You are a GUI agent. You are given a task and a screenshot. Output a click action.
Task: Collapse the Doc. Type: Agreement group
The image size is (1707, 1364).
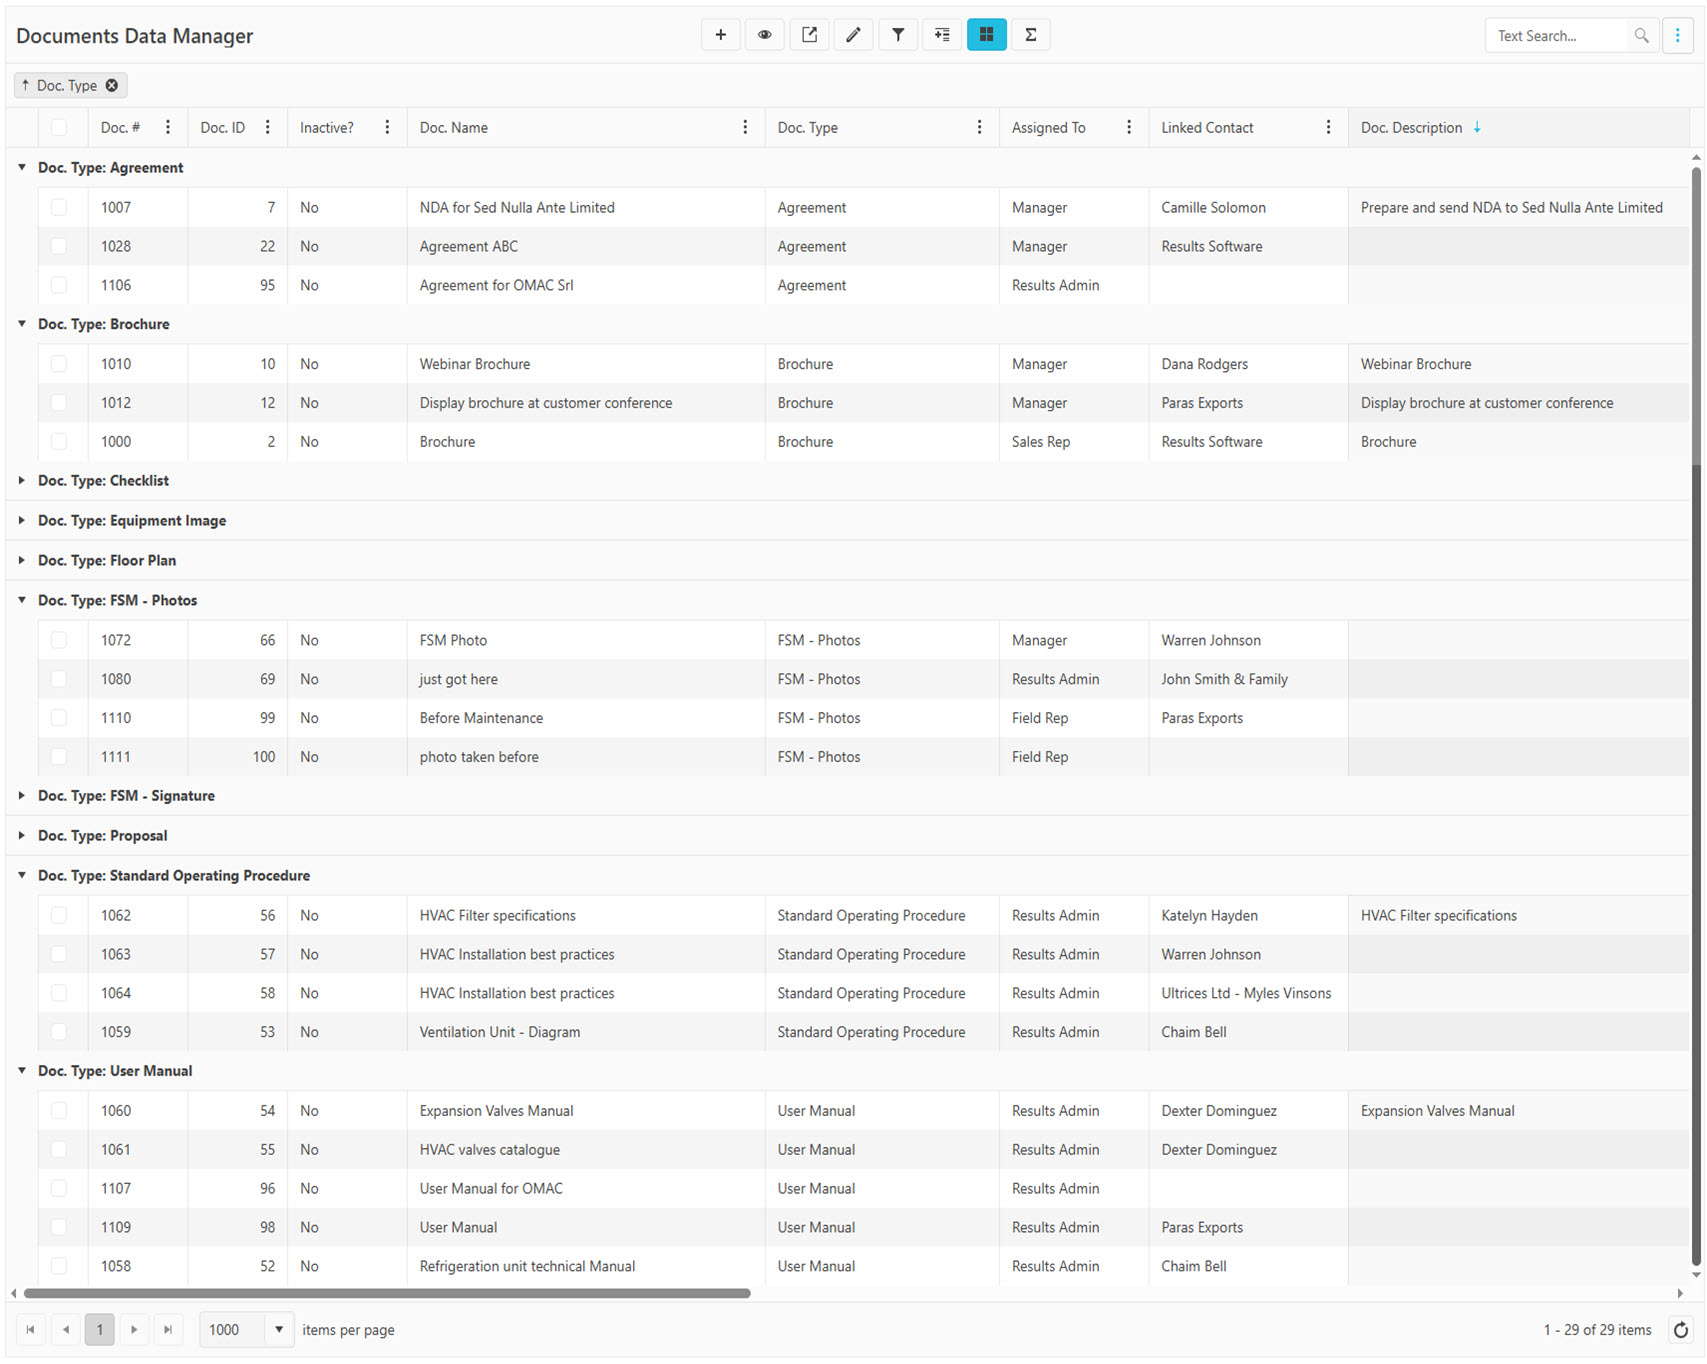coord(22,168)
